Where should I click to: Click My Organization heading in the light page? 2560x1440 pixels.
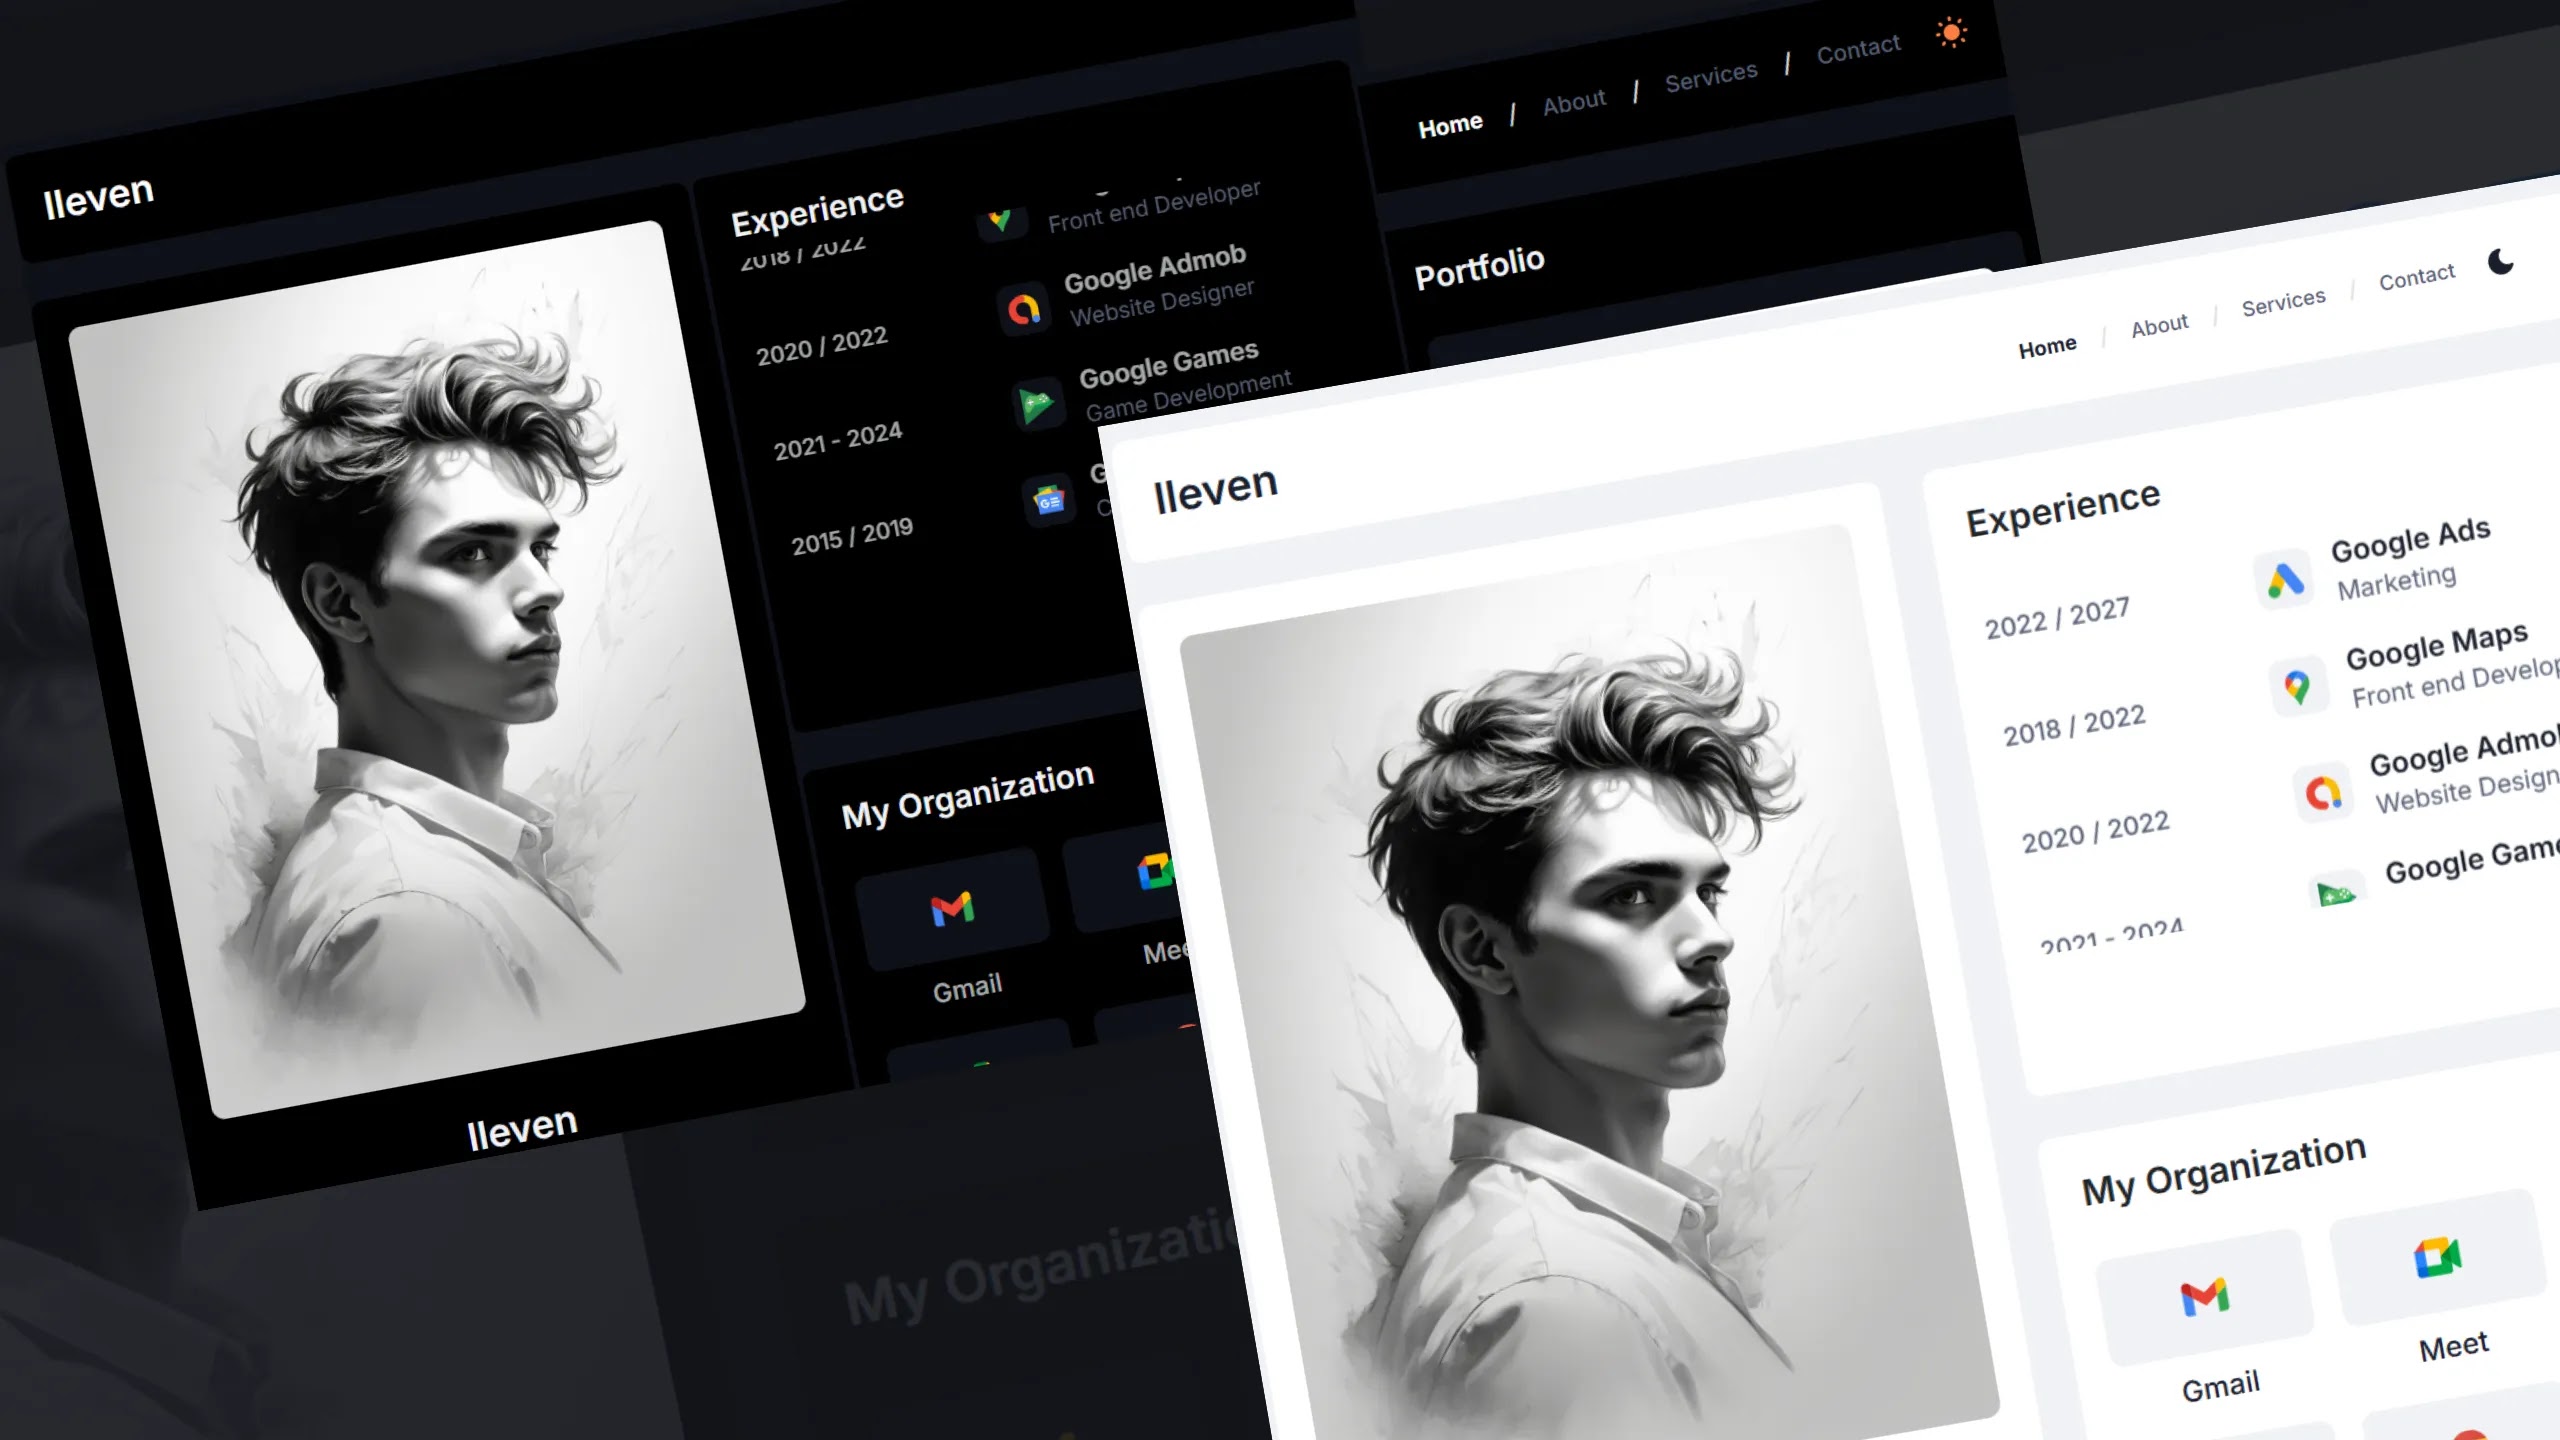click(2224, 1170)
